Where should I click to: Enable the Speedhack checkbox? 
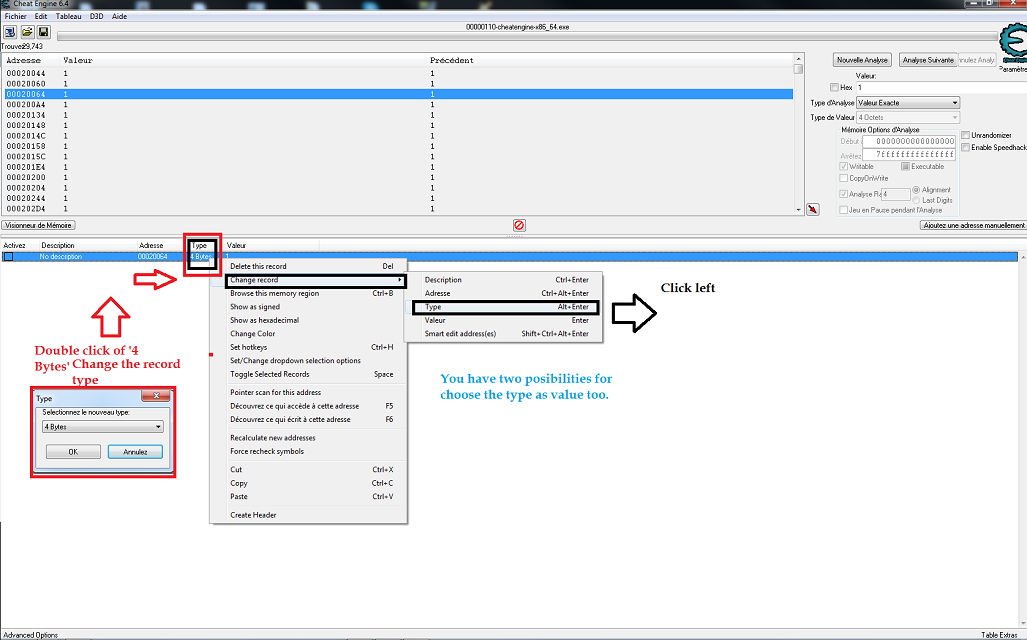click(x=965, y=148)
